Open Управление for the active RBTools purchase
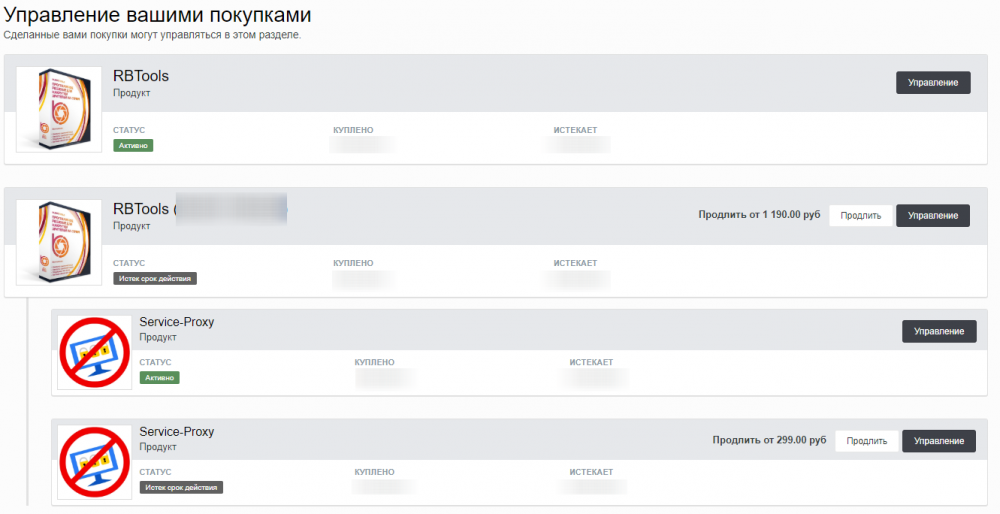This screenshot has width=1000, height=514. 932,82
